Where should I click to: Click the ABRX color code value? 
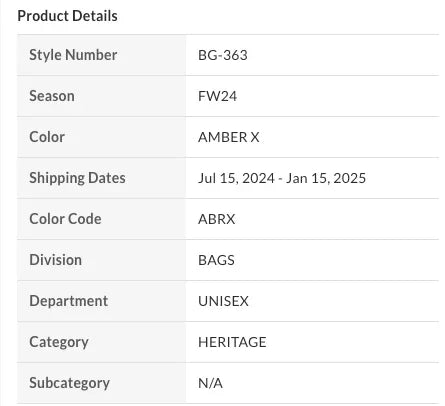[216, 219]
